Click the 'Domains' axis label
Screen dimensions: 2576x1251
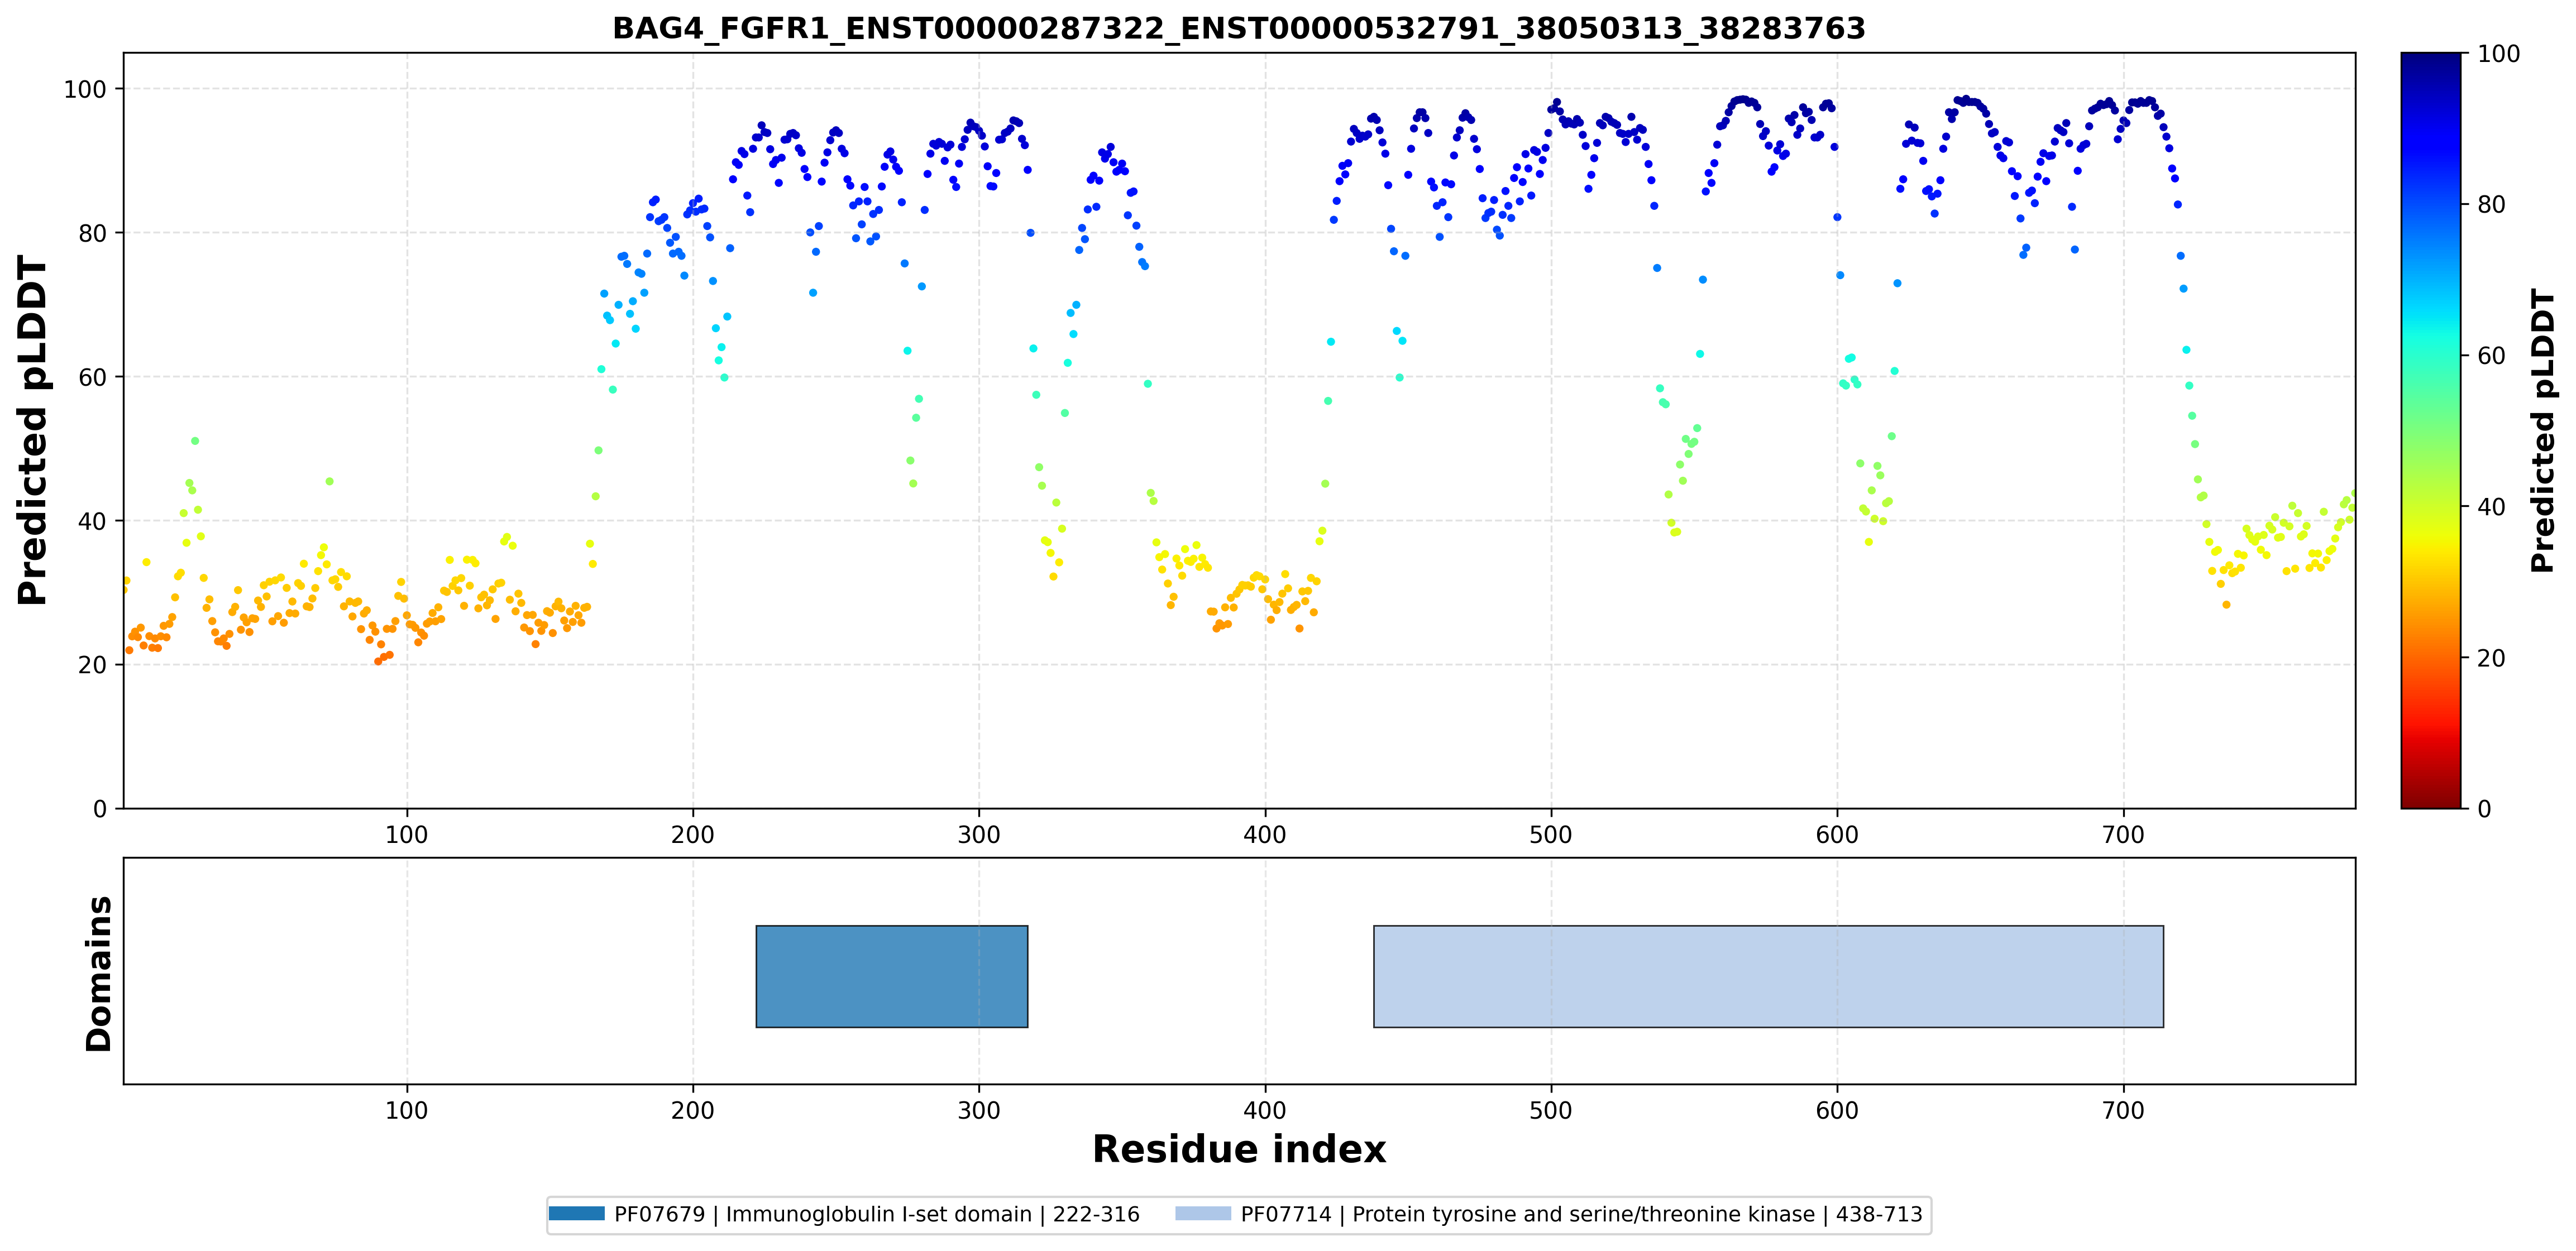click(99, 973)
